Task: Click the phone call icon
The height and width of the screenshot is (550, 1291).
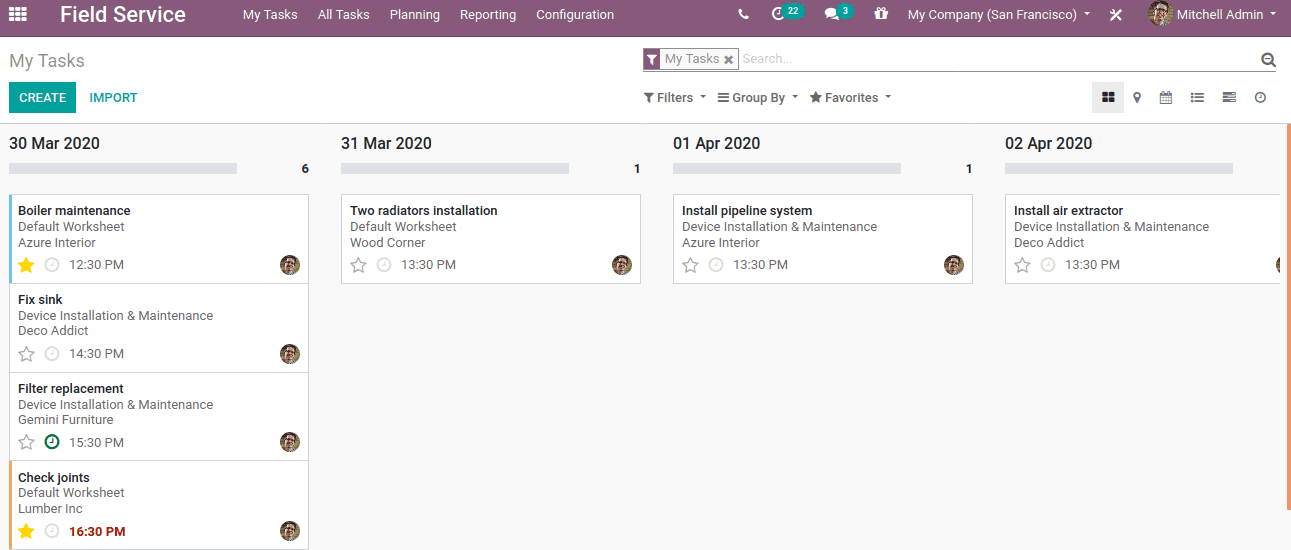Action: click(743, 15)
